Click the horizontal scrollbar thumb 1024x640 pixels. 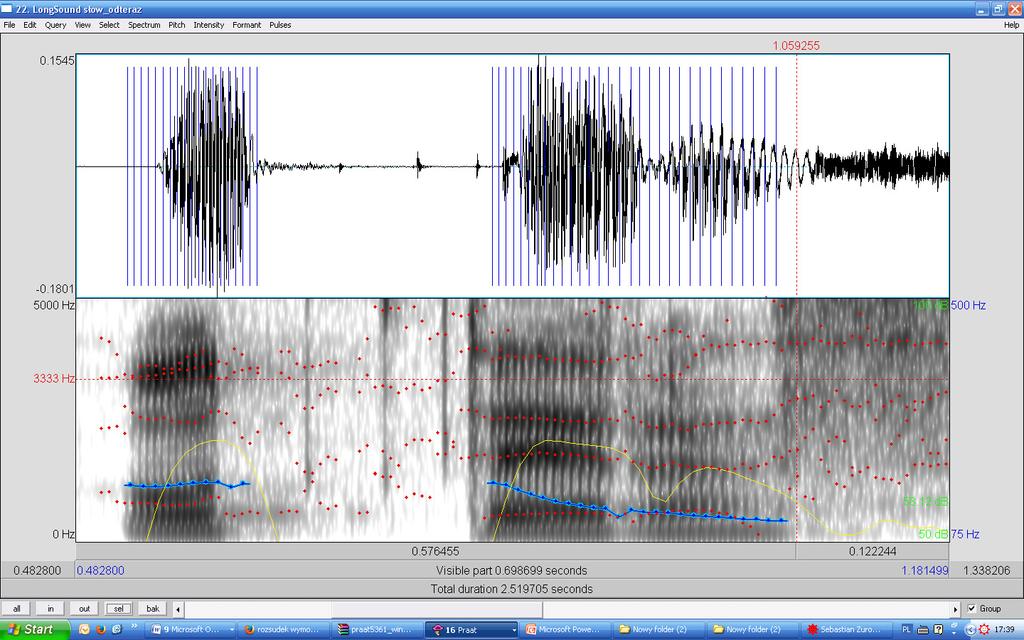click(x=437, y=609)
